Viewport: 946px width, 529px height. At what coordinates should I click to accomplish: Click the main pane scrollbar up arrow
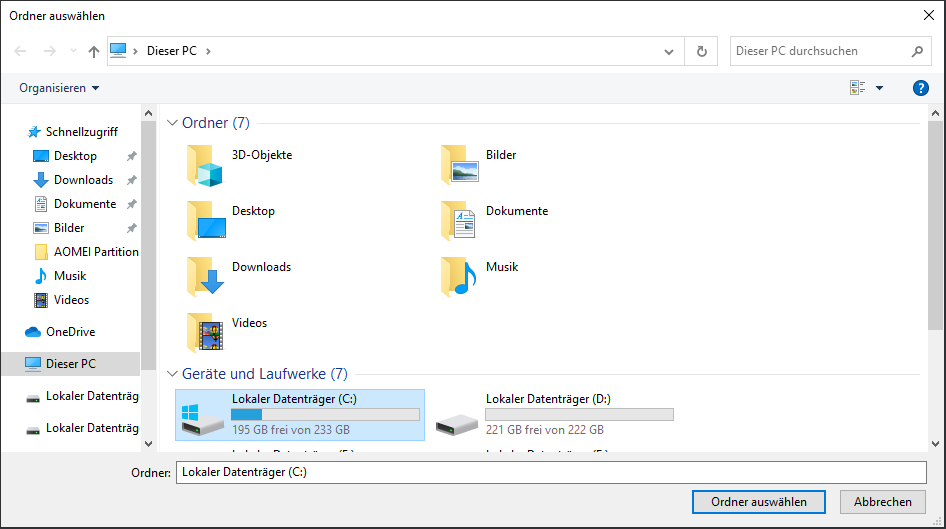point(935,113)
